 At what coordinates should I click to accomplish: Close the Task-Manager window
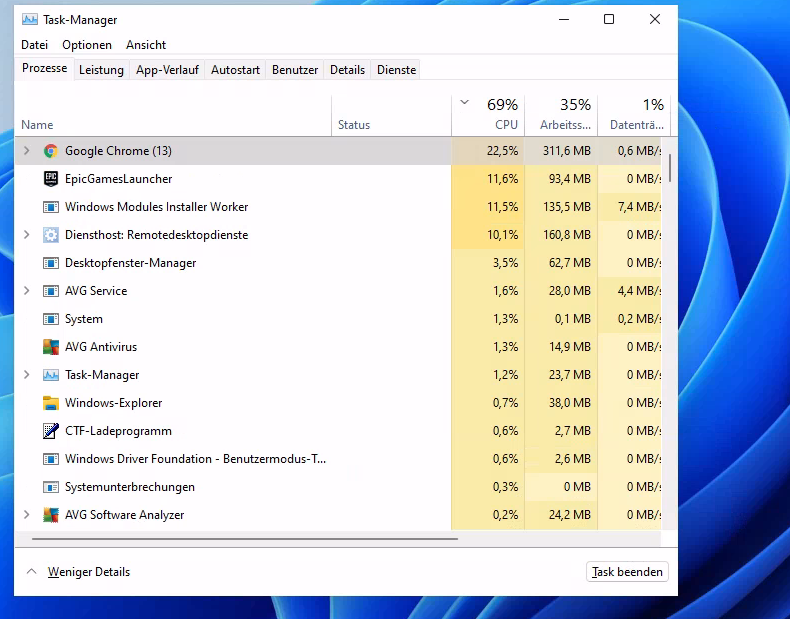(654, 19)
